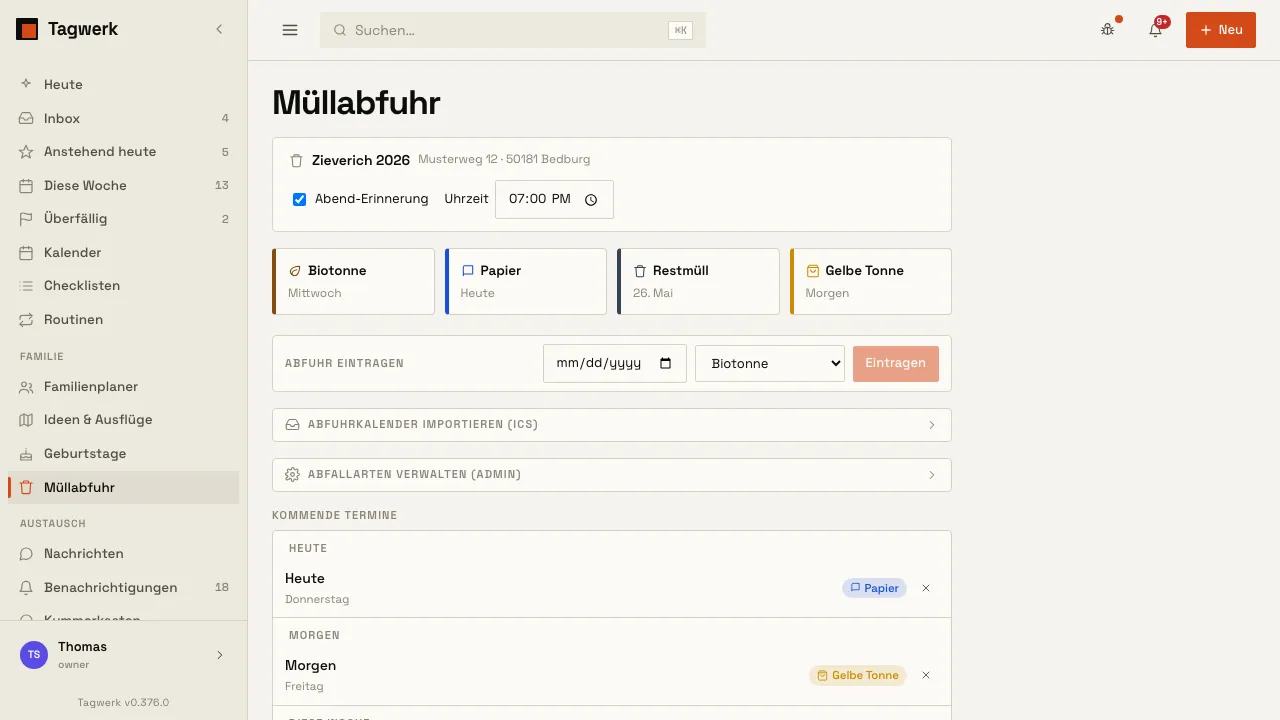Open the Thomas user account menu
Image resolution: width=1280 pixels, height=720 pixels.
[124, 655]
